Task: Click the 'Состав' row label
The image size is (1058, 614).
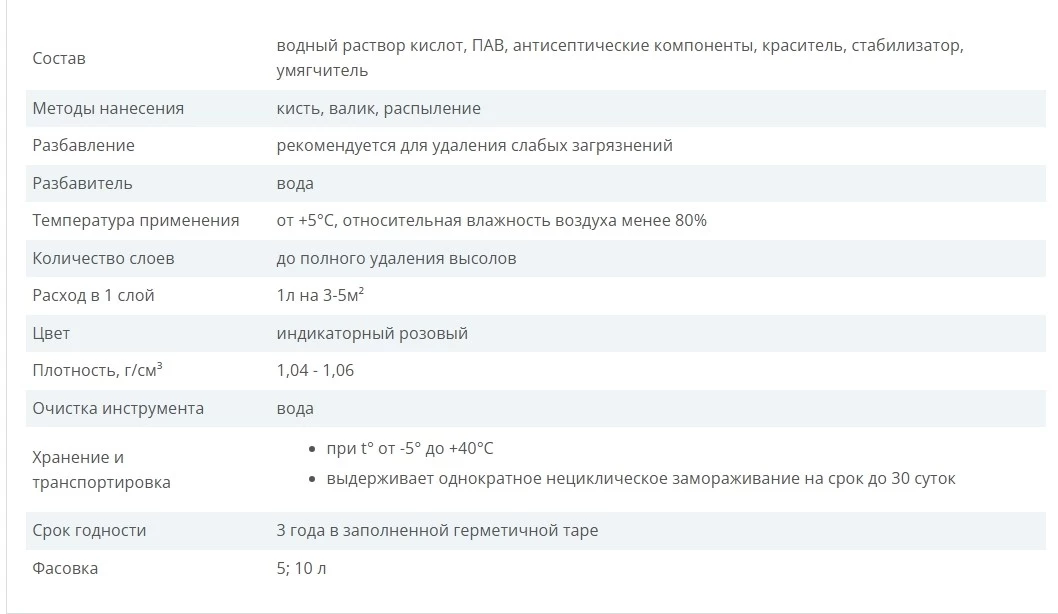Action: (x=59, y=58)
